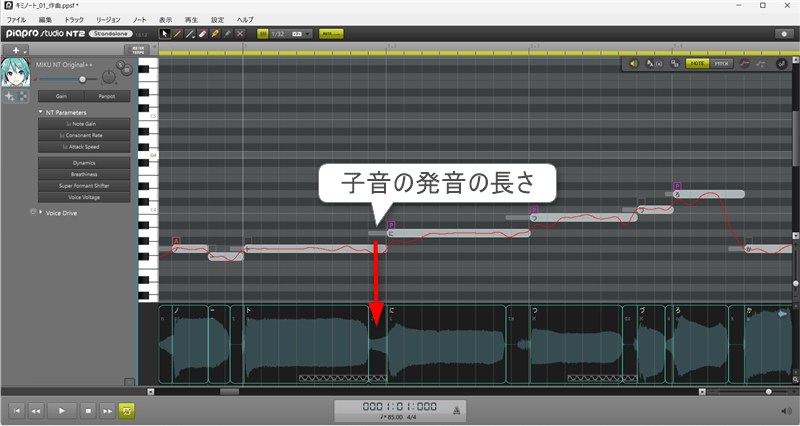Select the Dynamics parameter

[x=84, y=163]
